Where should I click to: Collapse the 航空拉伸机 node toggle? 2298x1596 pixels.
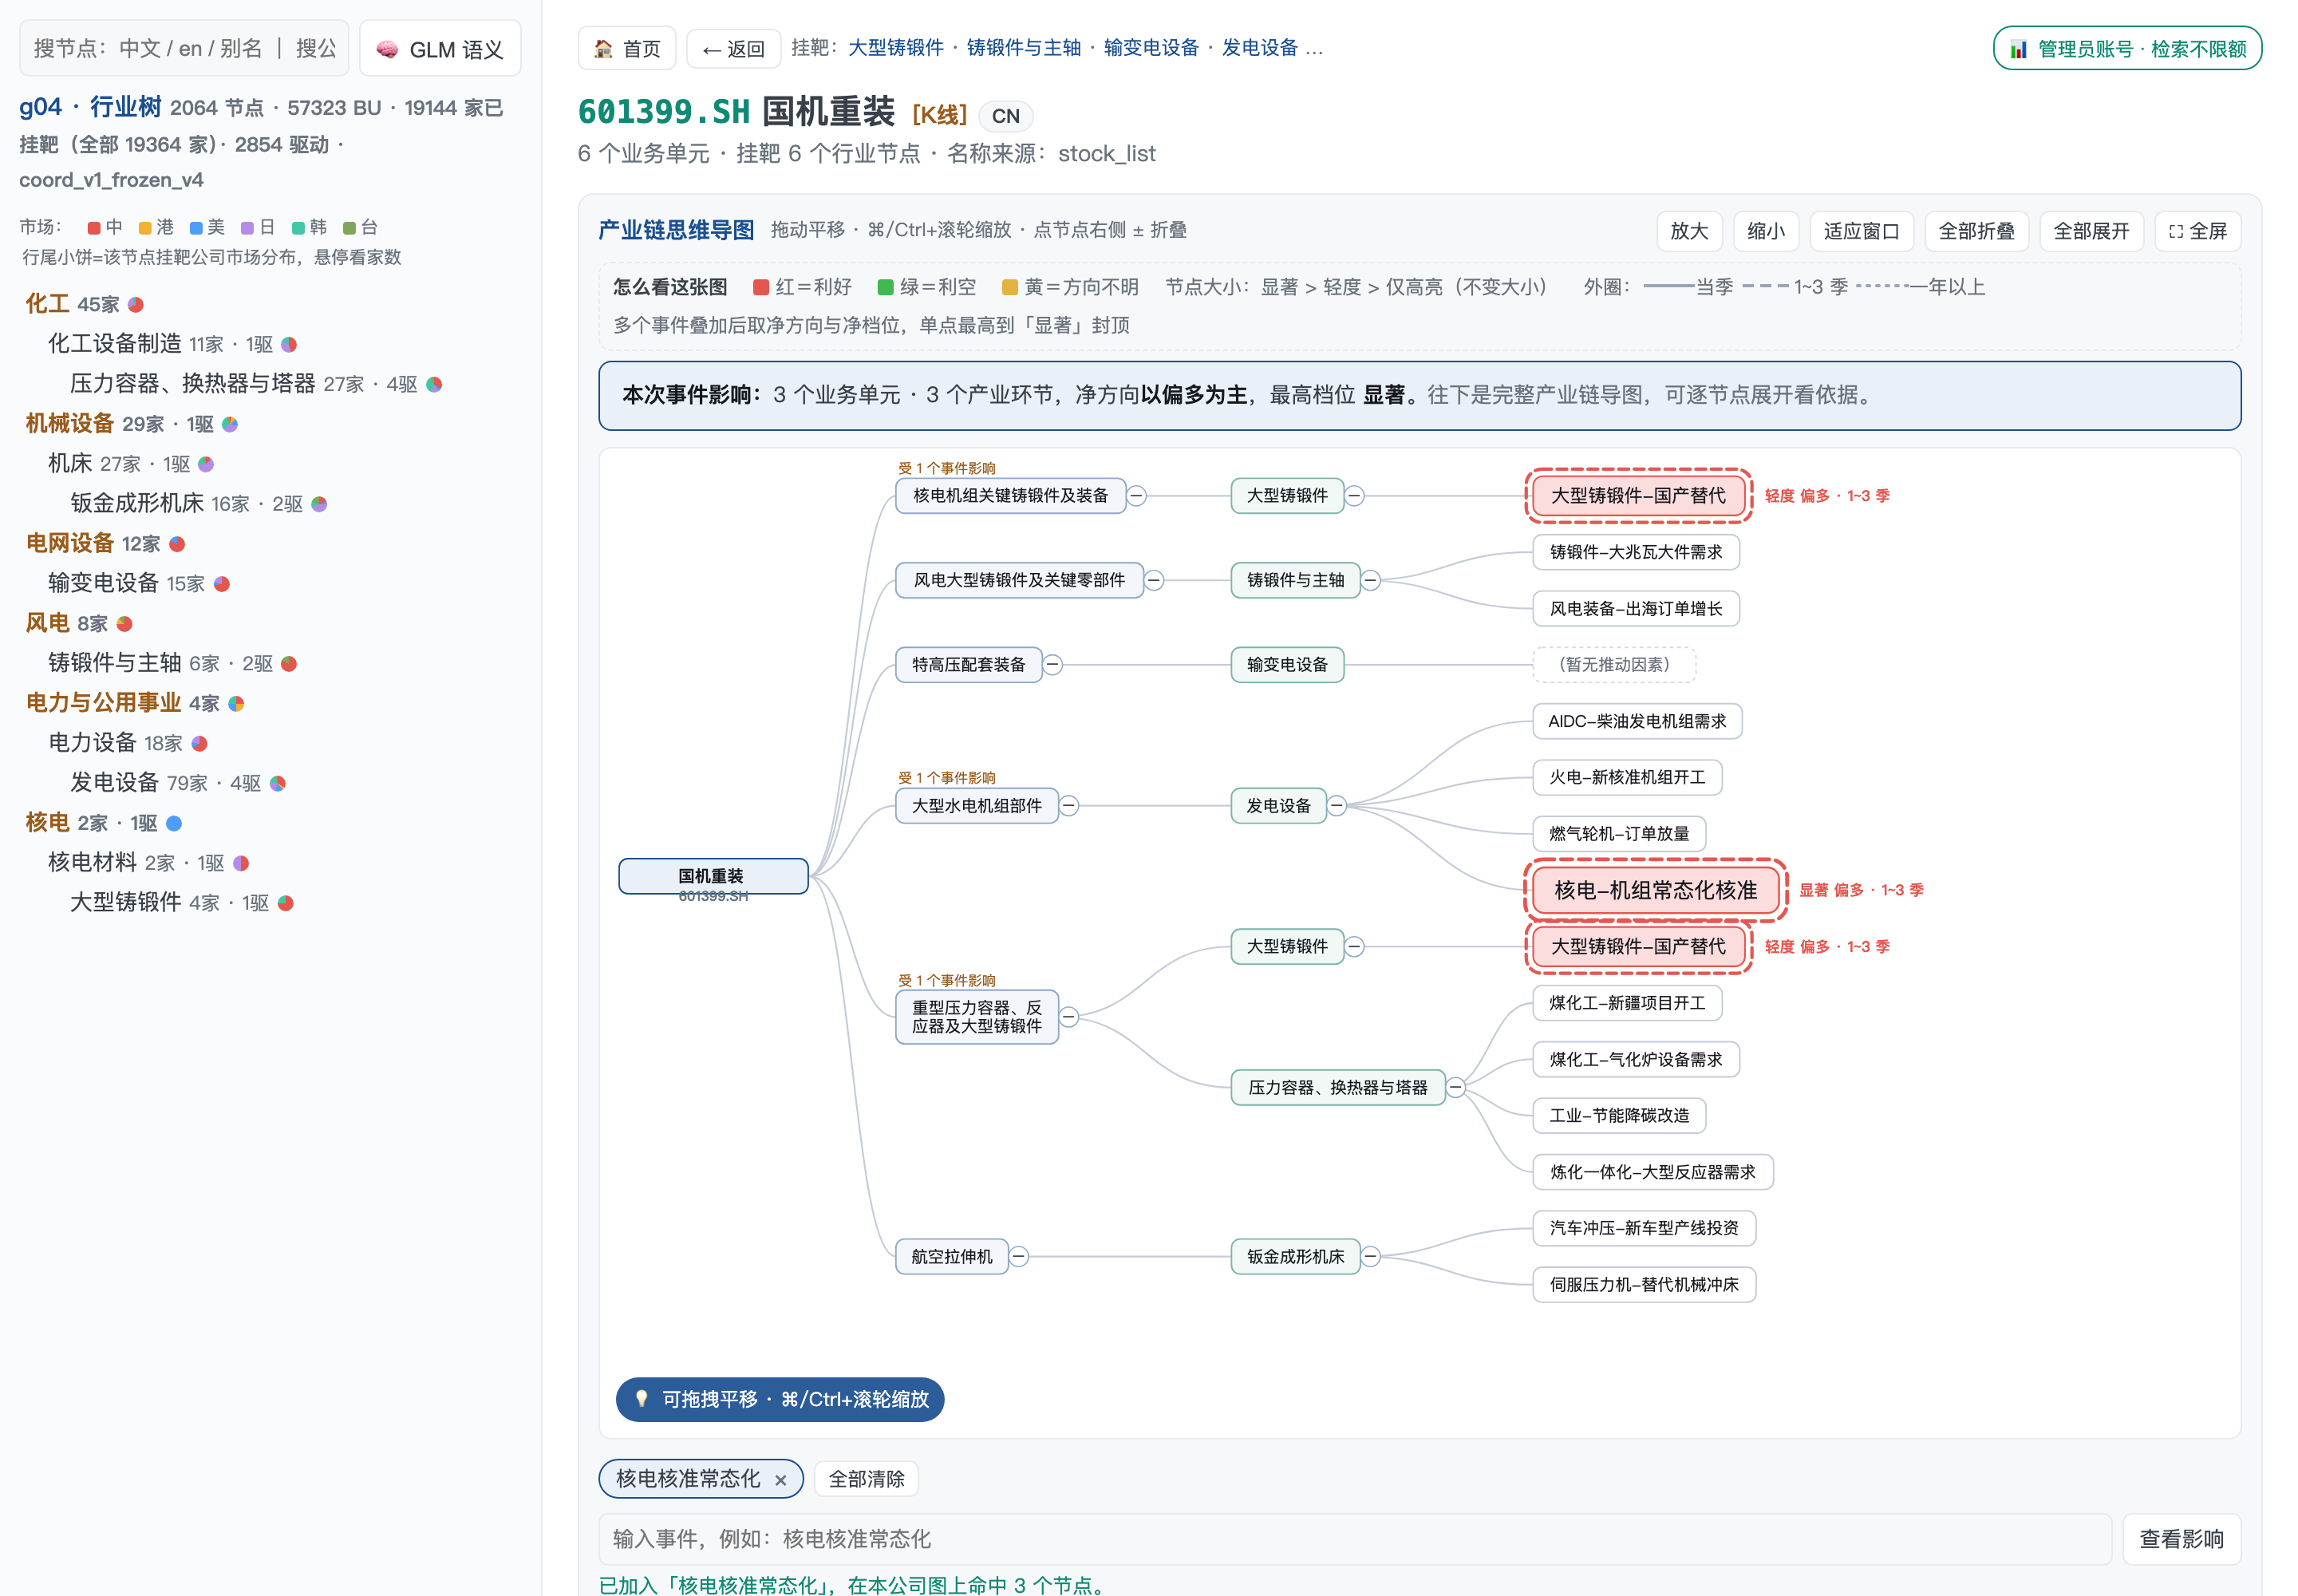tap(1019, 1256)
